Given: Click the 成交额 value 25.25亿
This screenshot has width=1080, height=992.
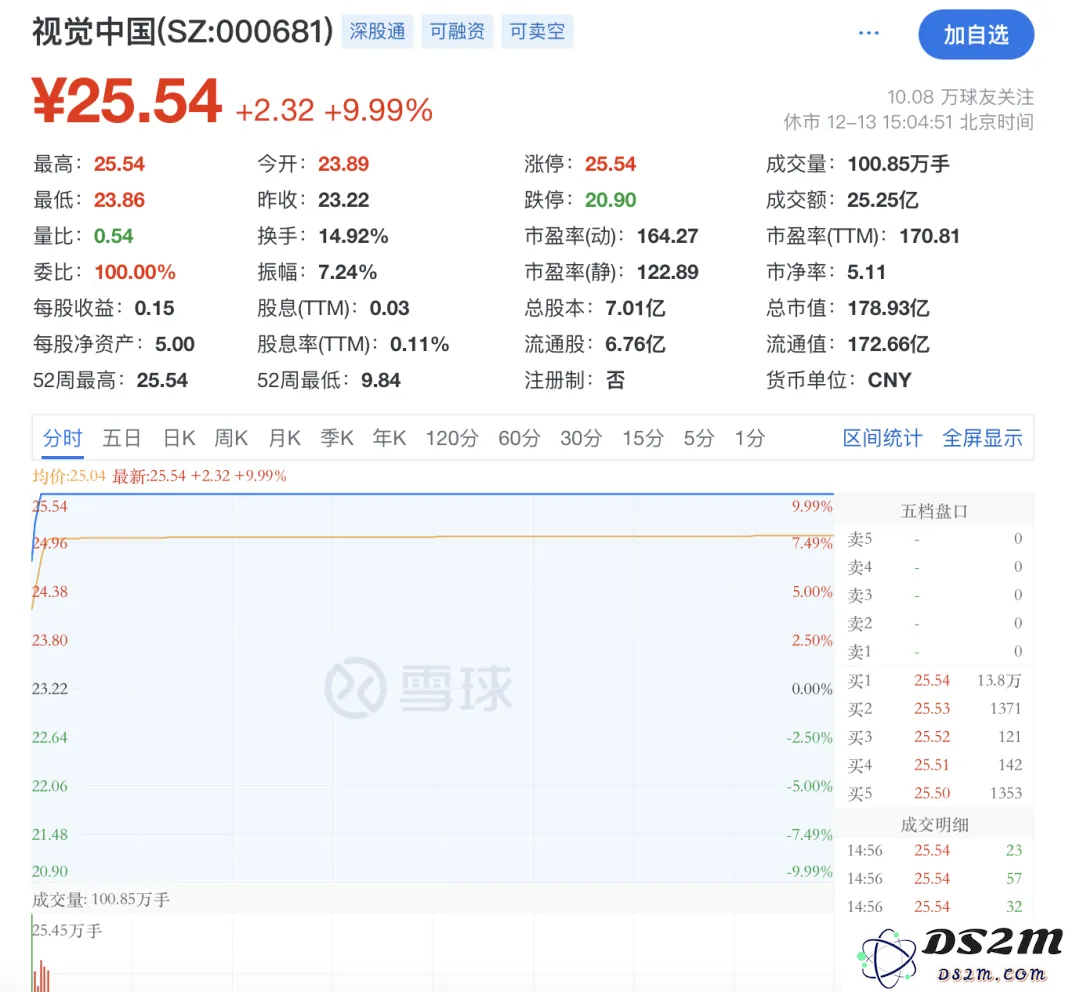Looking at the screenshot, I should coord(883,200).
